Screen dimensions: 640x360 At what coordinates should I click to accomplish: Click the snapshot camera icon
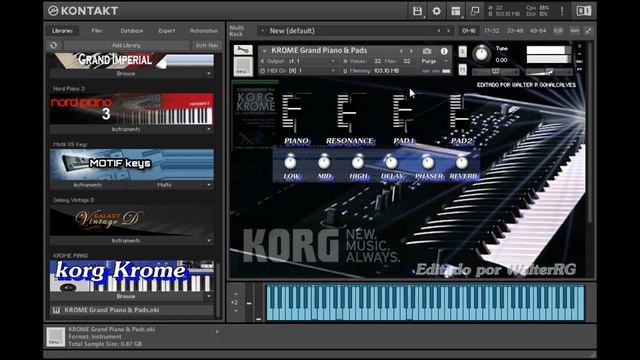tap(427, 51)
